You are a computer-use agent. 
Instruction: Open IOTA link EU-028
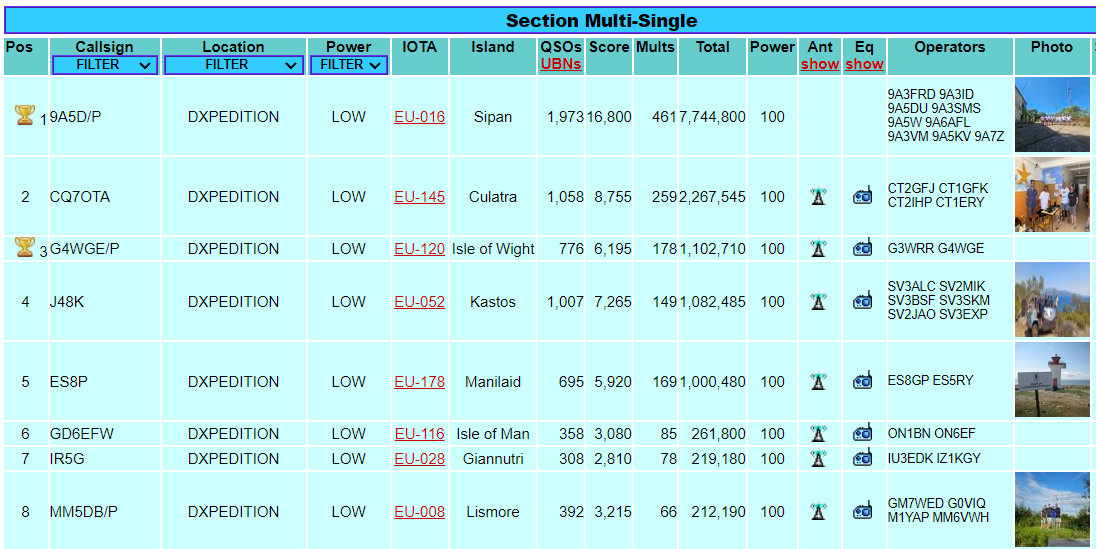coord(419,459)
